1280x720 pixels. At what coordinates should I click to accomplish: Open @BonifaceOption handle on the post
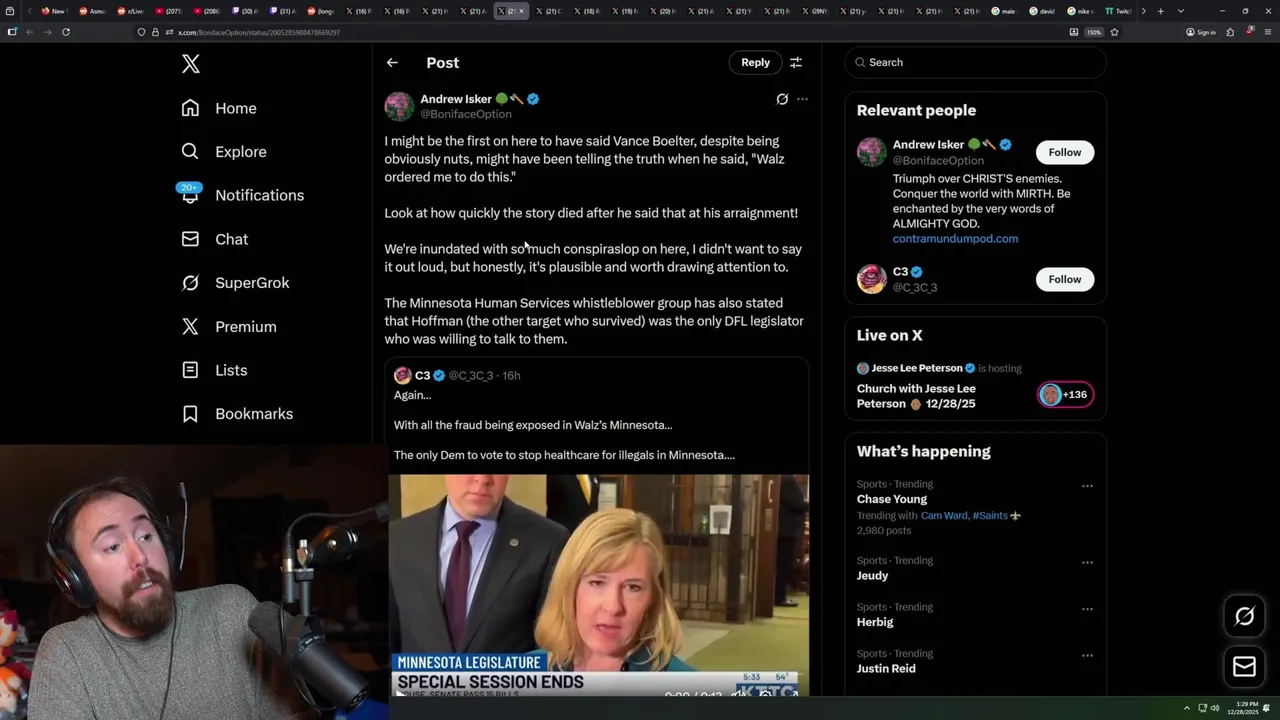pyautogui.click(x=466, y=114)
